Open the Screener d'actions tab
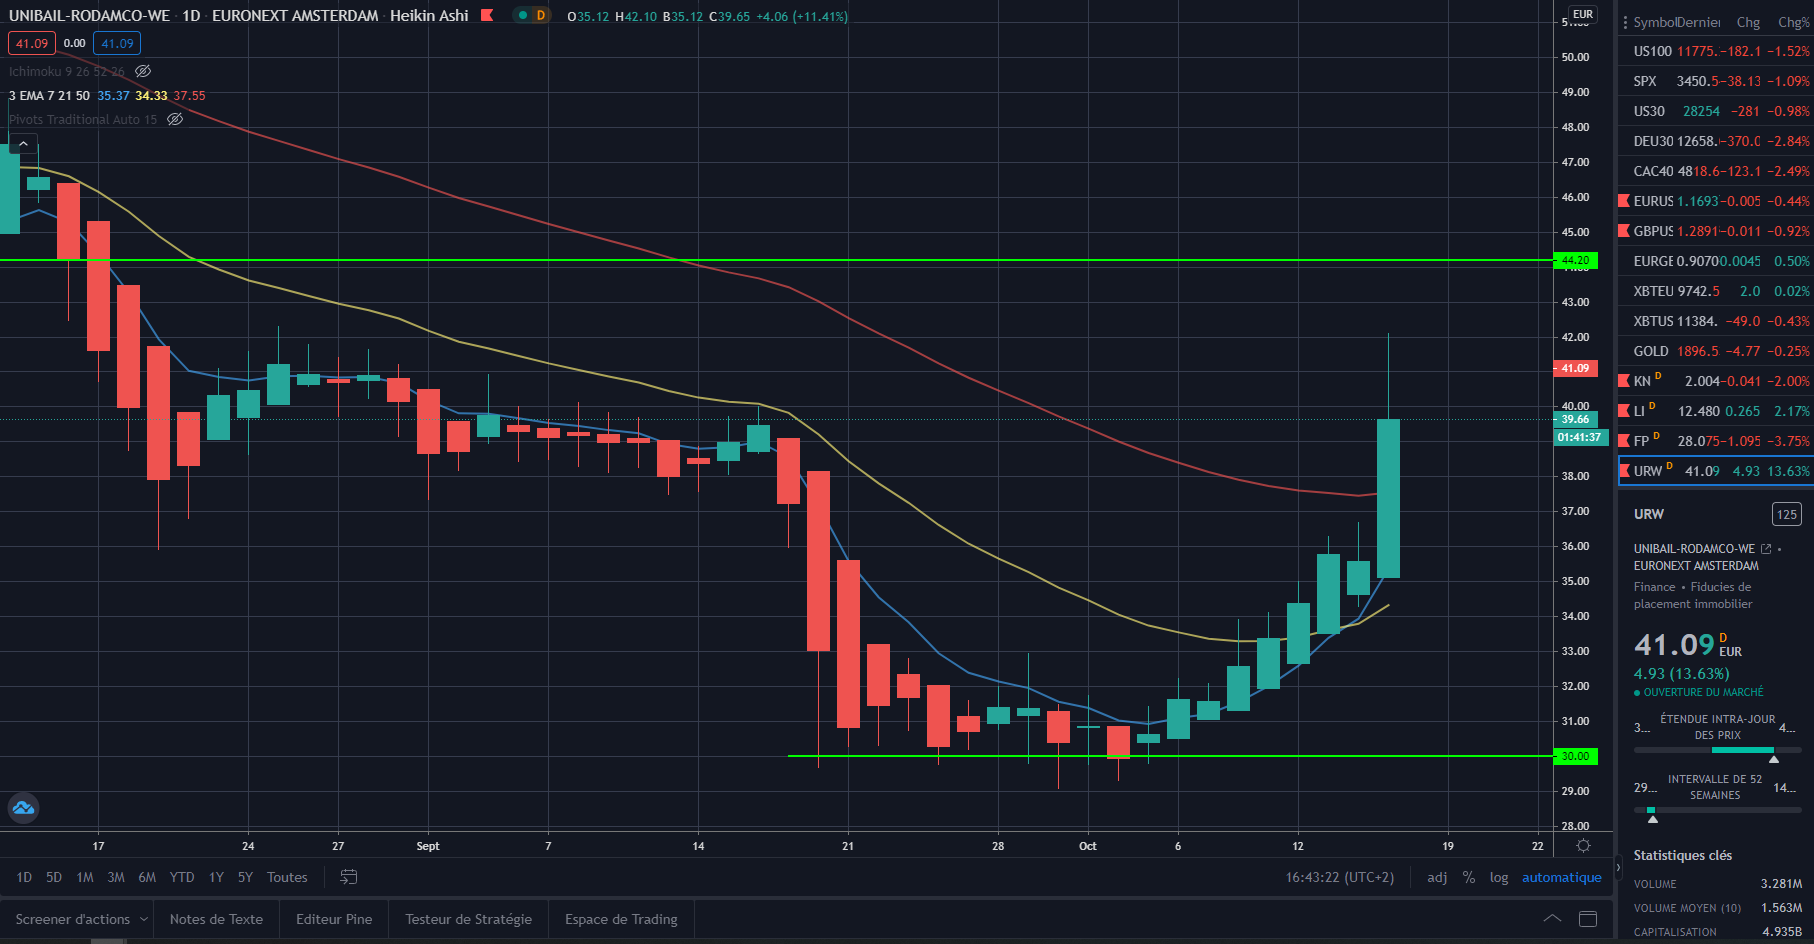The height and width of the screenshot is (944, 1814). (73, 919)
